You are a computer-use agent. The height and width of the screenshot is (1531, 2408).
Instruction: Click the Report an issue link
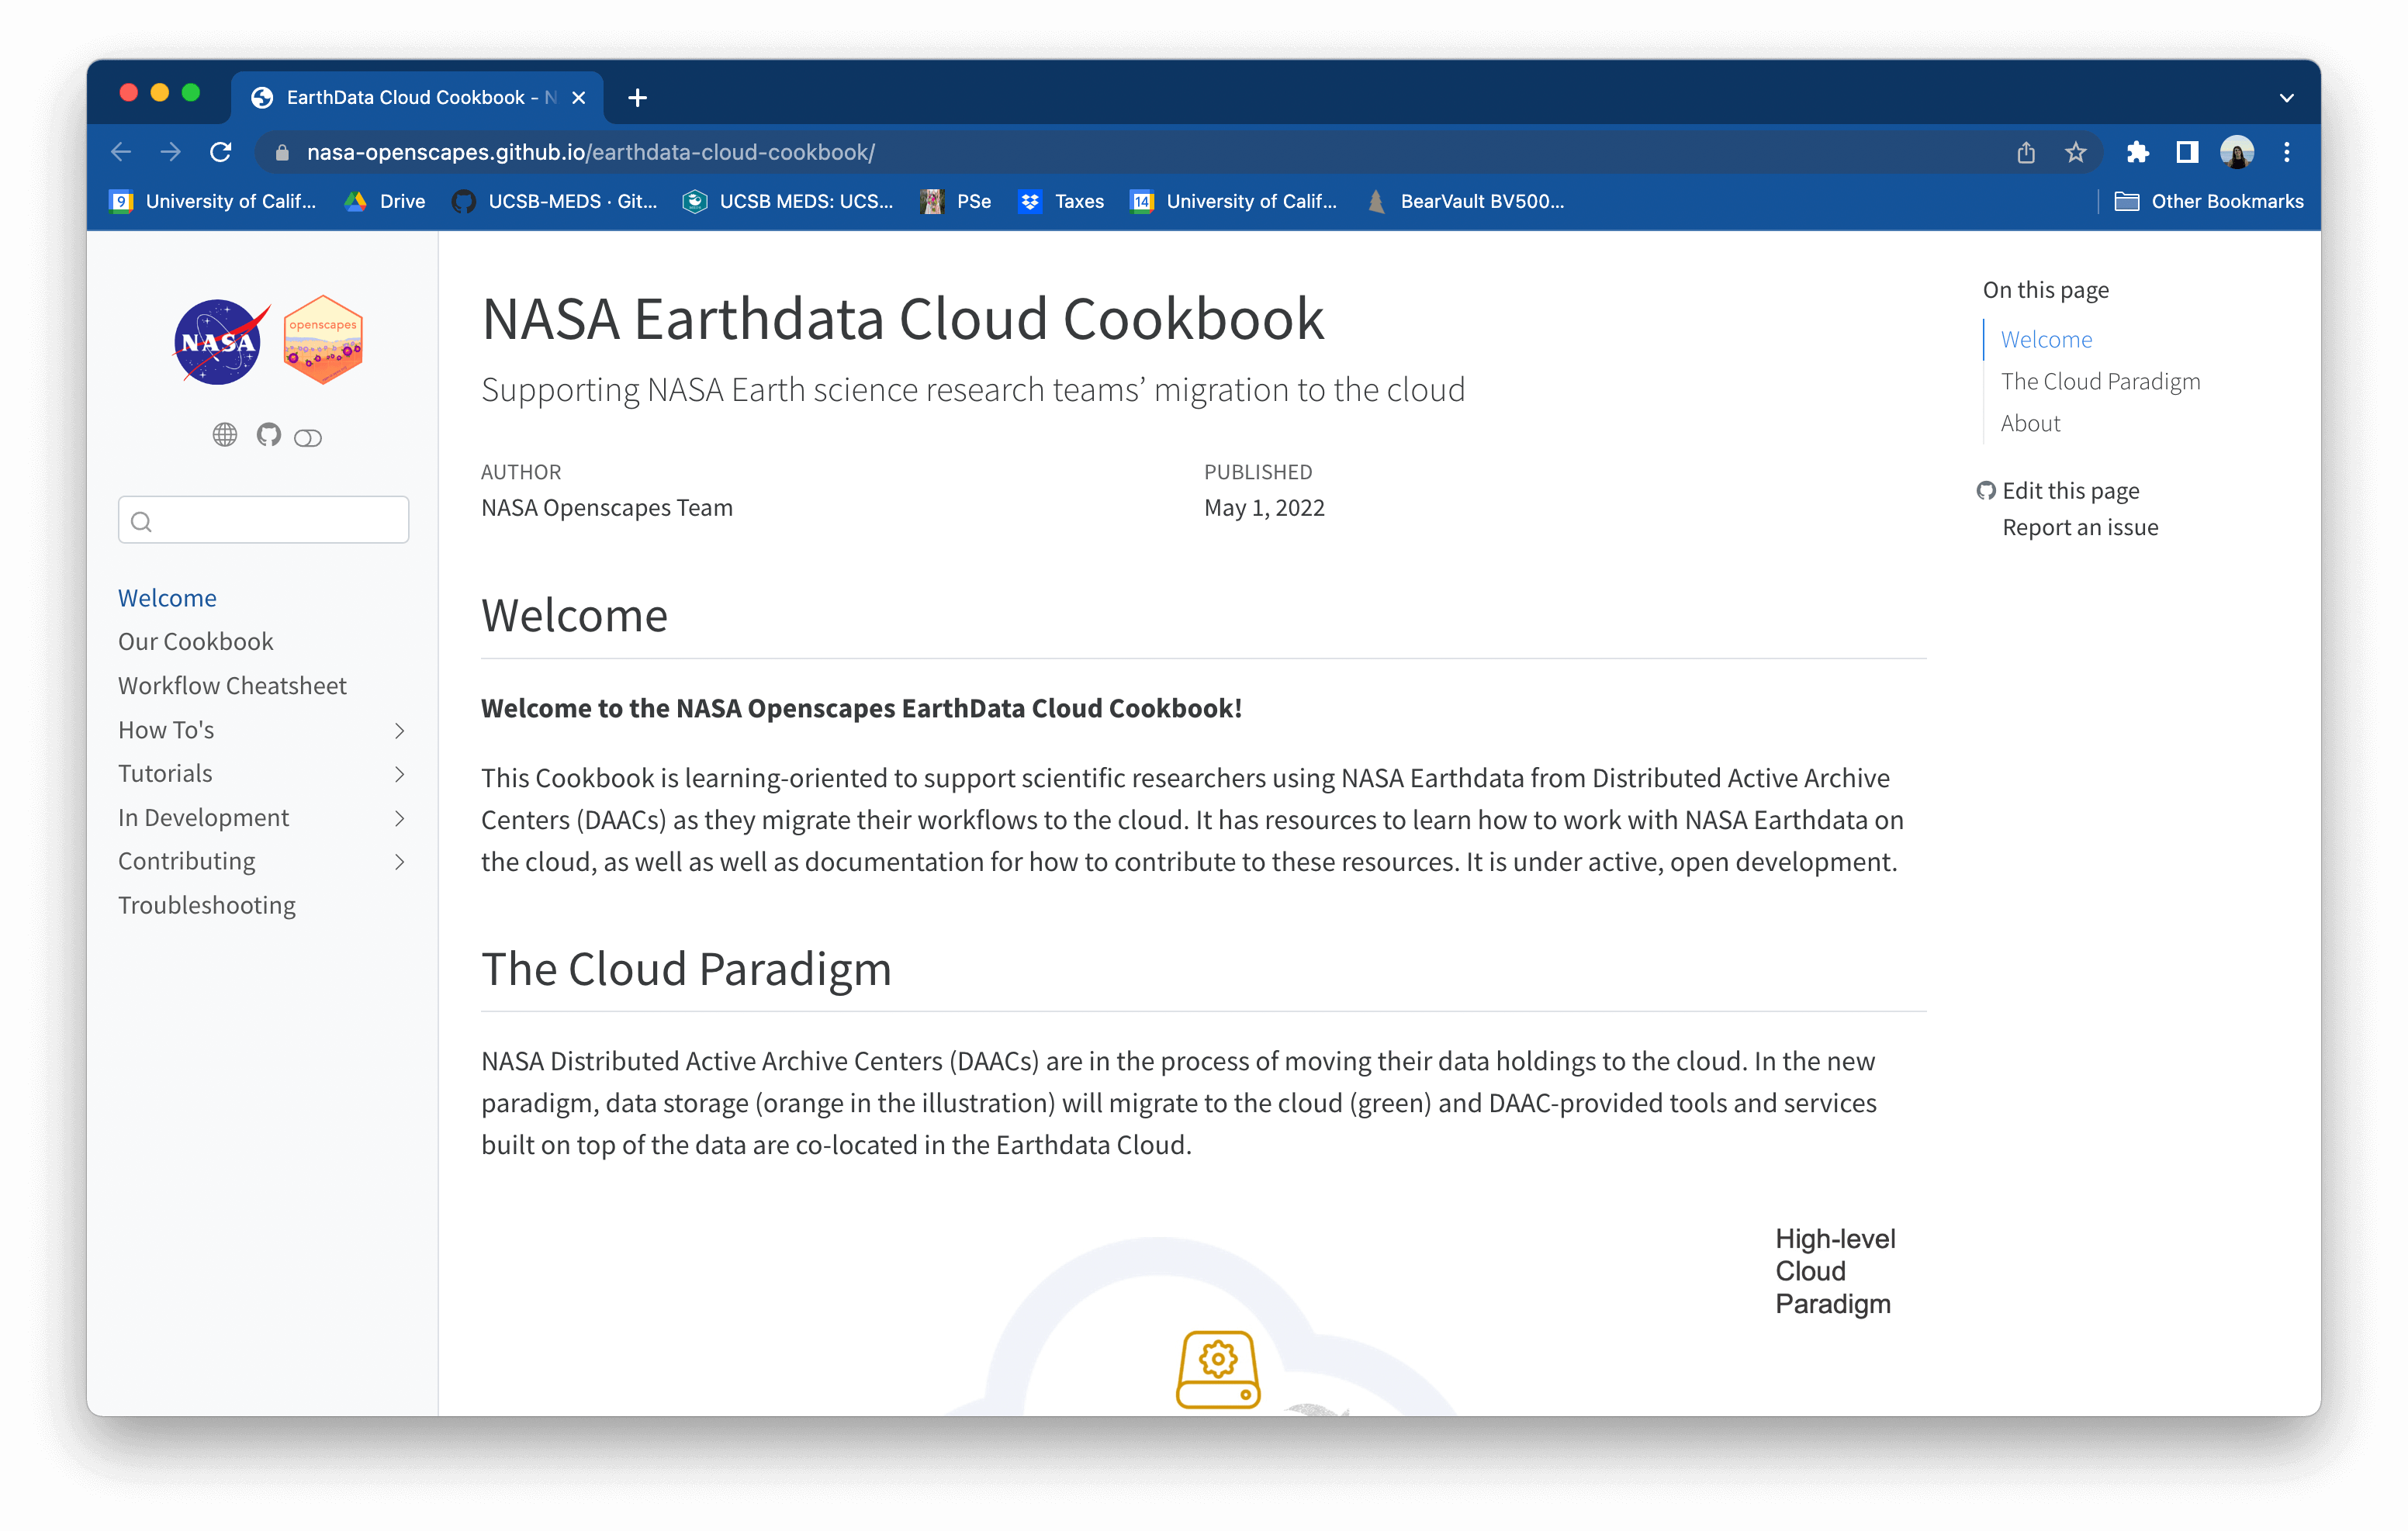[2080, 526]
